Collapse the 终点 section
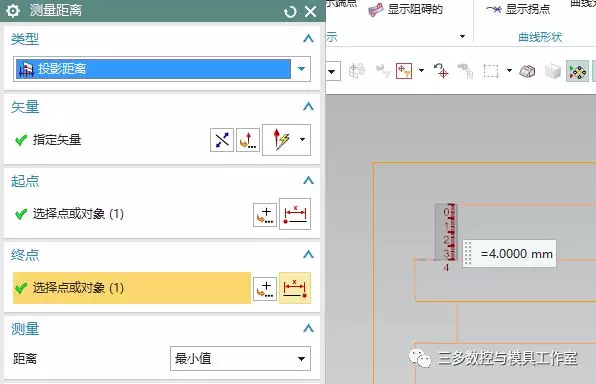Screen dimensions: 596x384 coord(309,254)
